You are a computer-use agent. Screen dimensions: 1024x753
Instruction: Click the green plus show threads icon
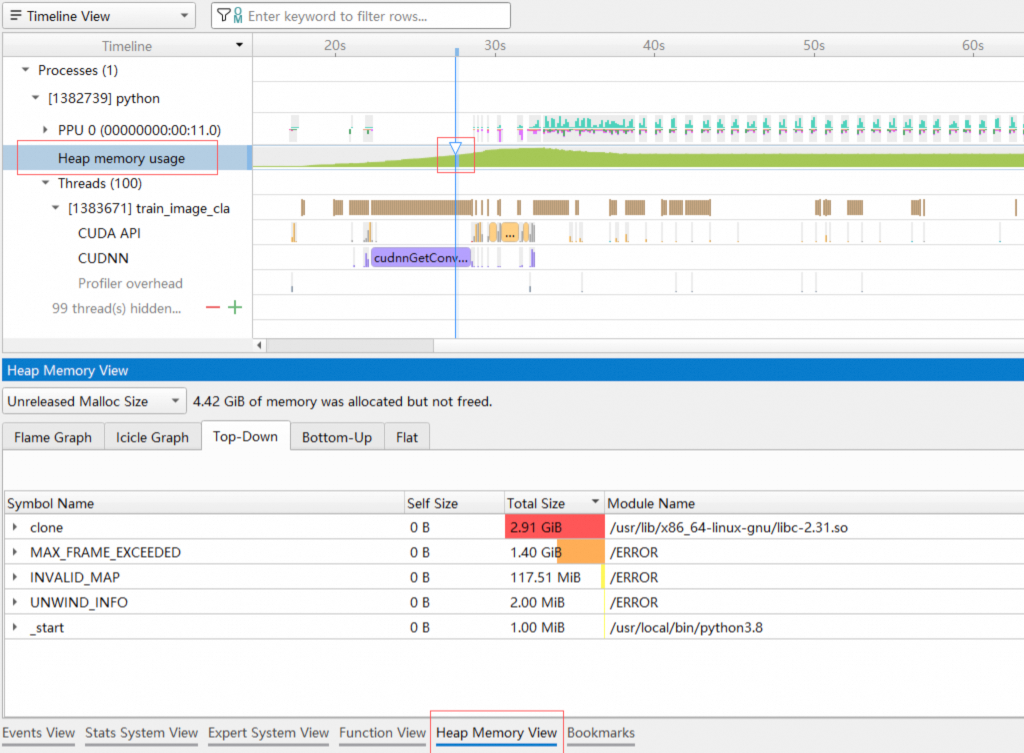pyautogui.click(x=235, y=308)
